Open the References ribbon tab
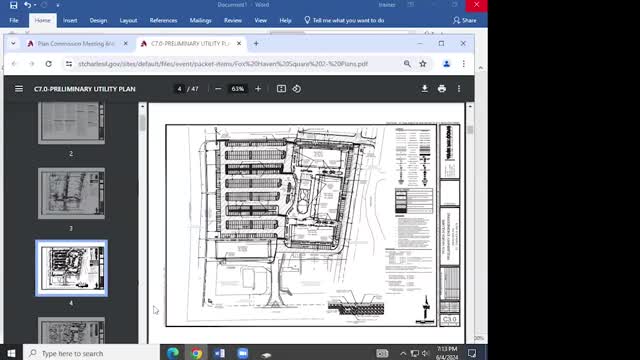Image resolution: width=640 pixels, height=360 pixels. point(163,20)
